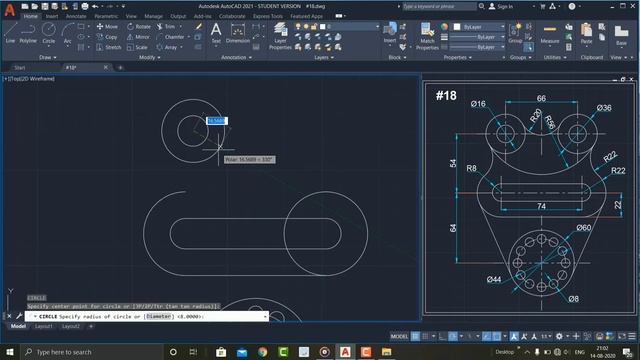Click the Array command
The height and width of the screenshot is (360, 640).
[167, 47]
